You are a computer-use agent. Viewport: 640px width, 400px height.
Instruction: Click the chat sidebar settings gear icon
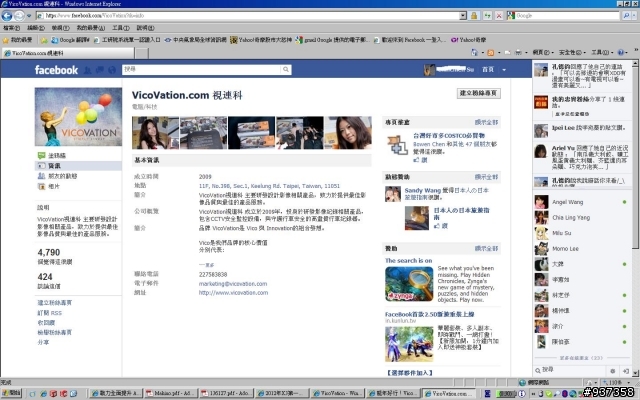coord(612,371)
